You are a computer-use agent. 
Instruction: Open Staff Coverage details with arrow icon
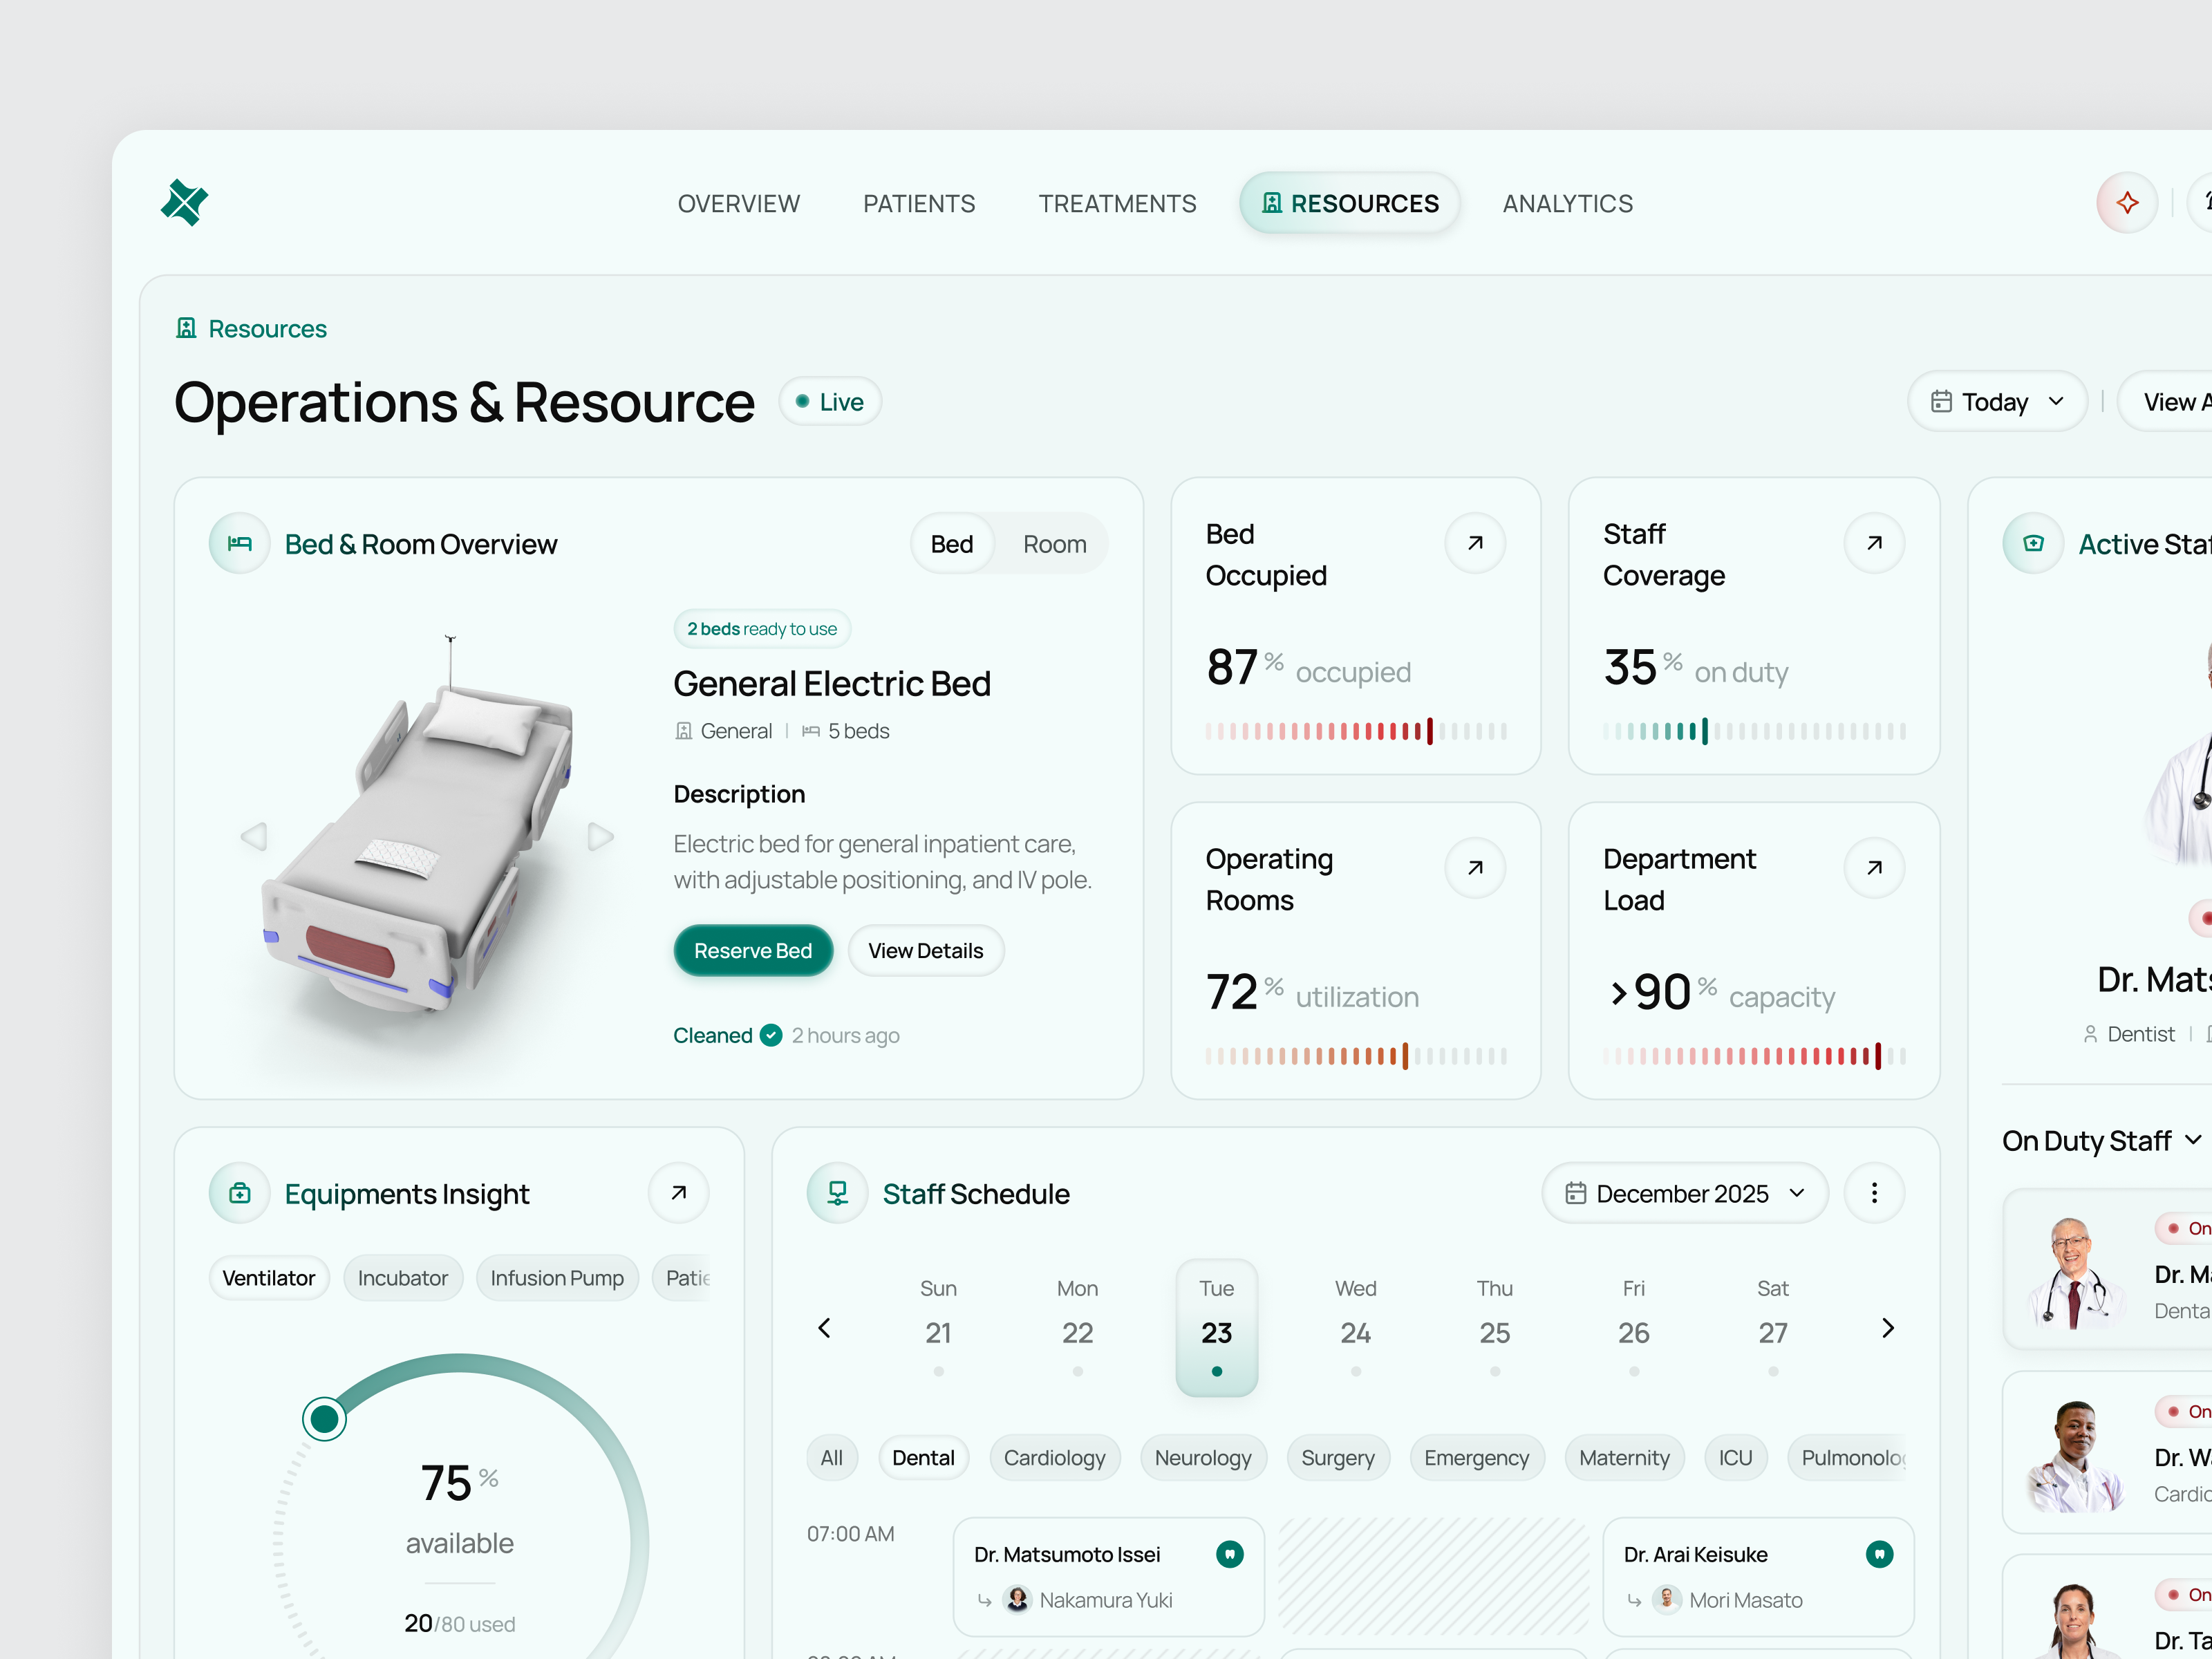pyautogui.click(x=1874, y=542)
